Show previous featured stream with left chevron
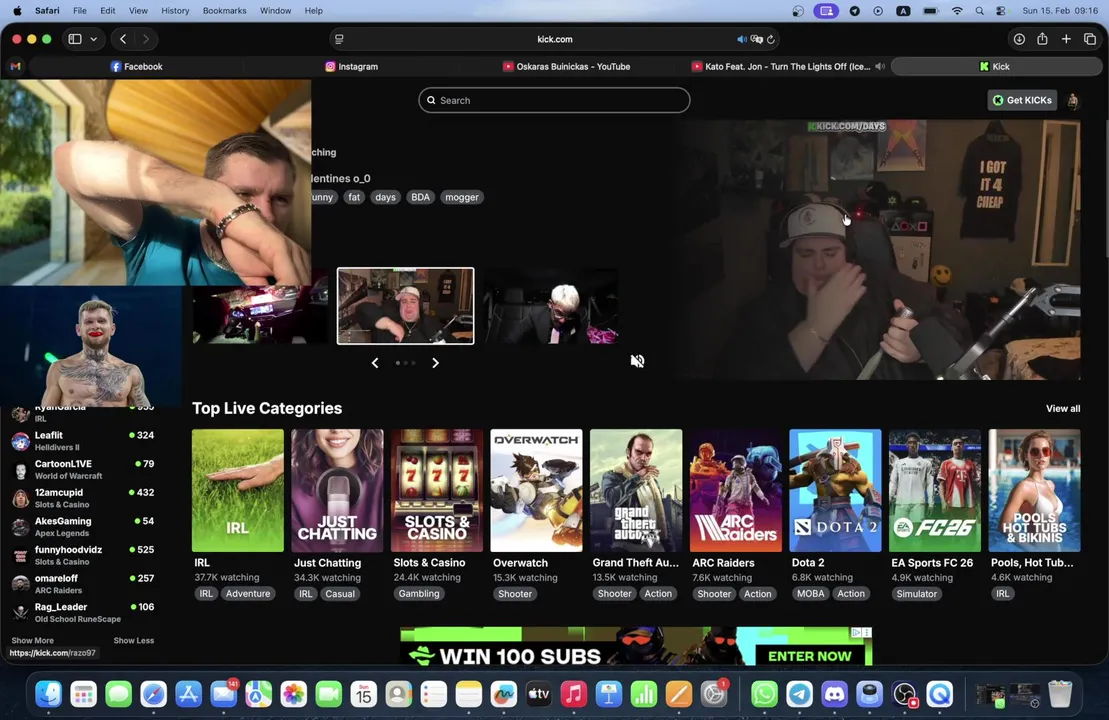The image size is (1109, 720). click(x=375, y=363)
